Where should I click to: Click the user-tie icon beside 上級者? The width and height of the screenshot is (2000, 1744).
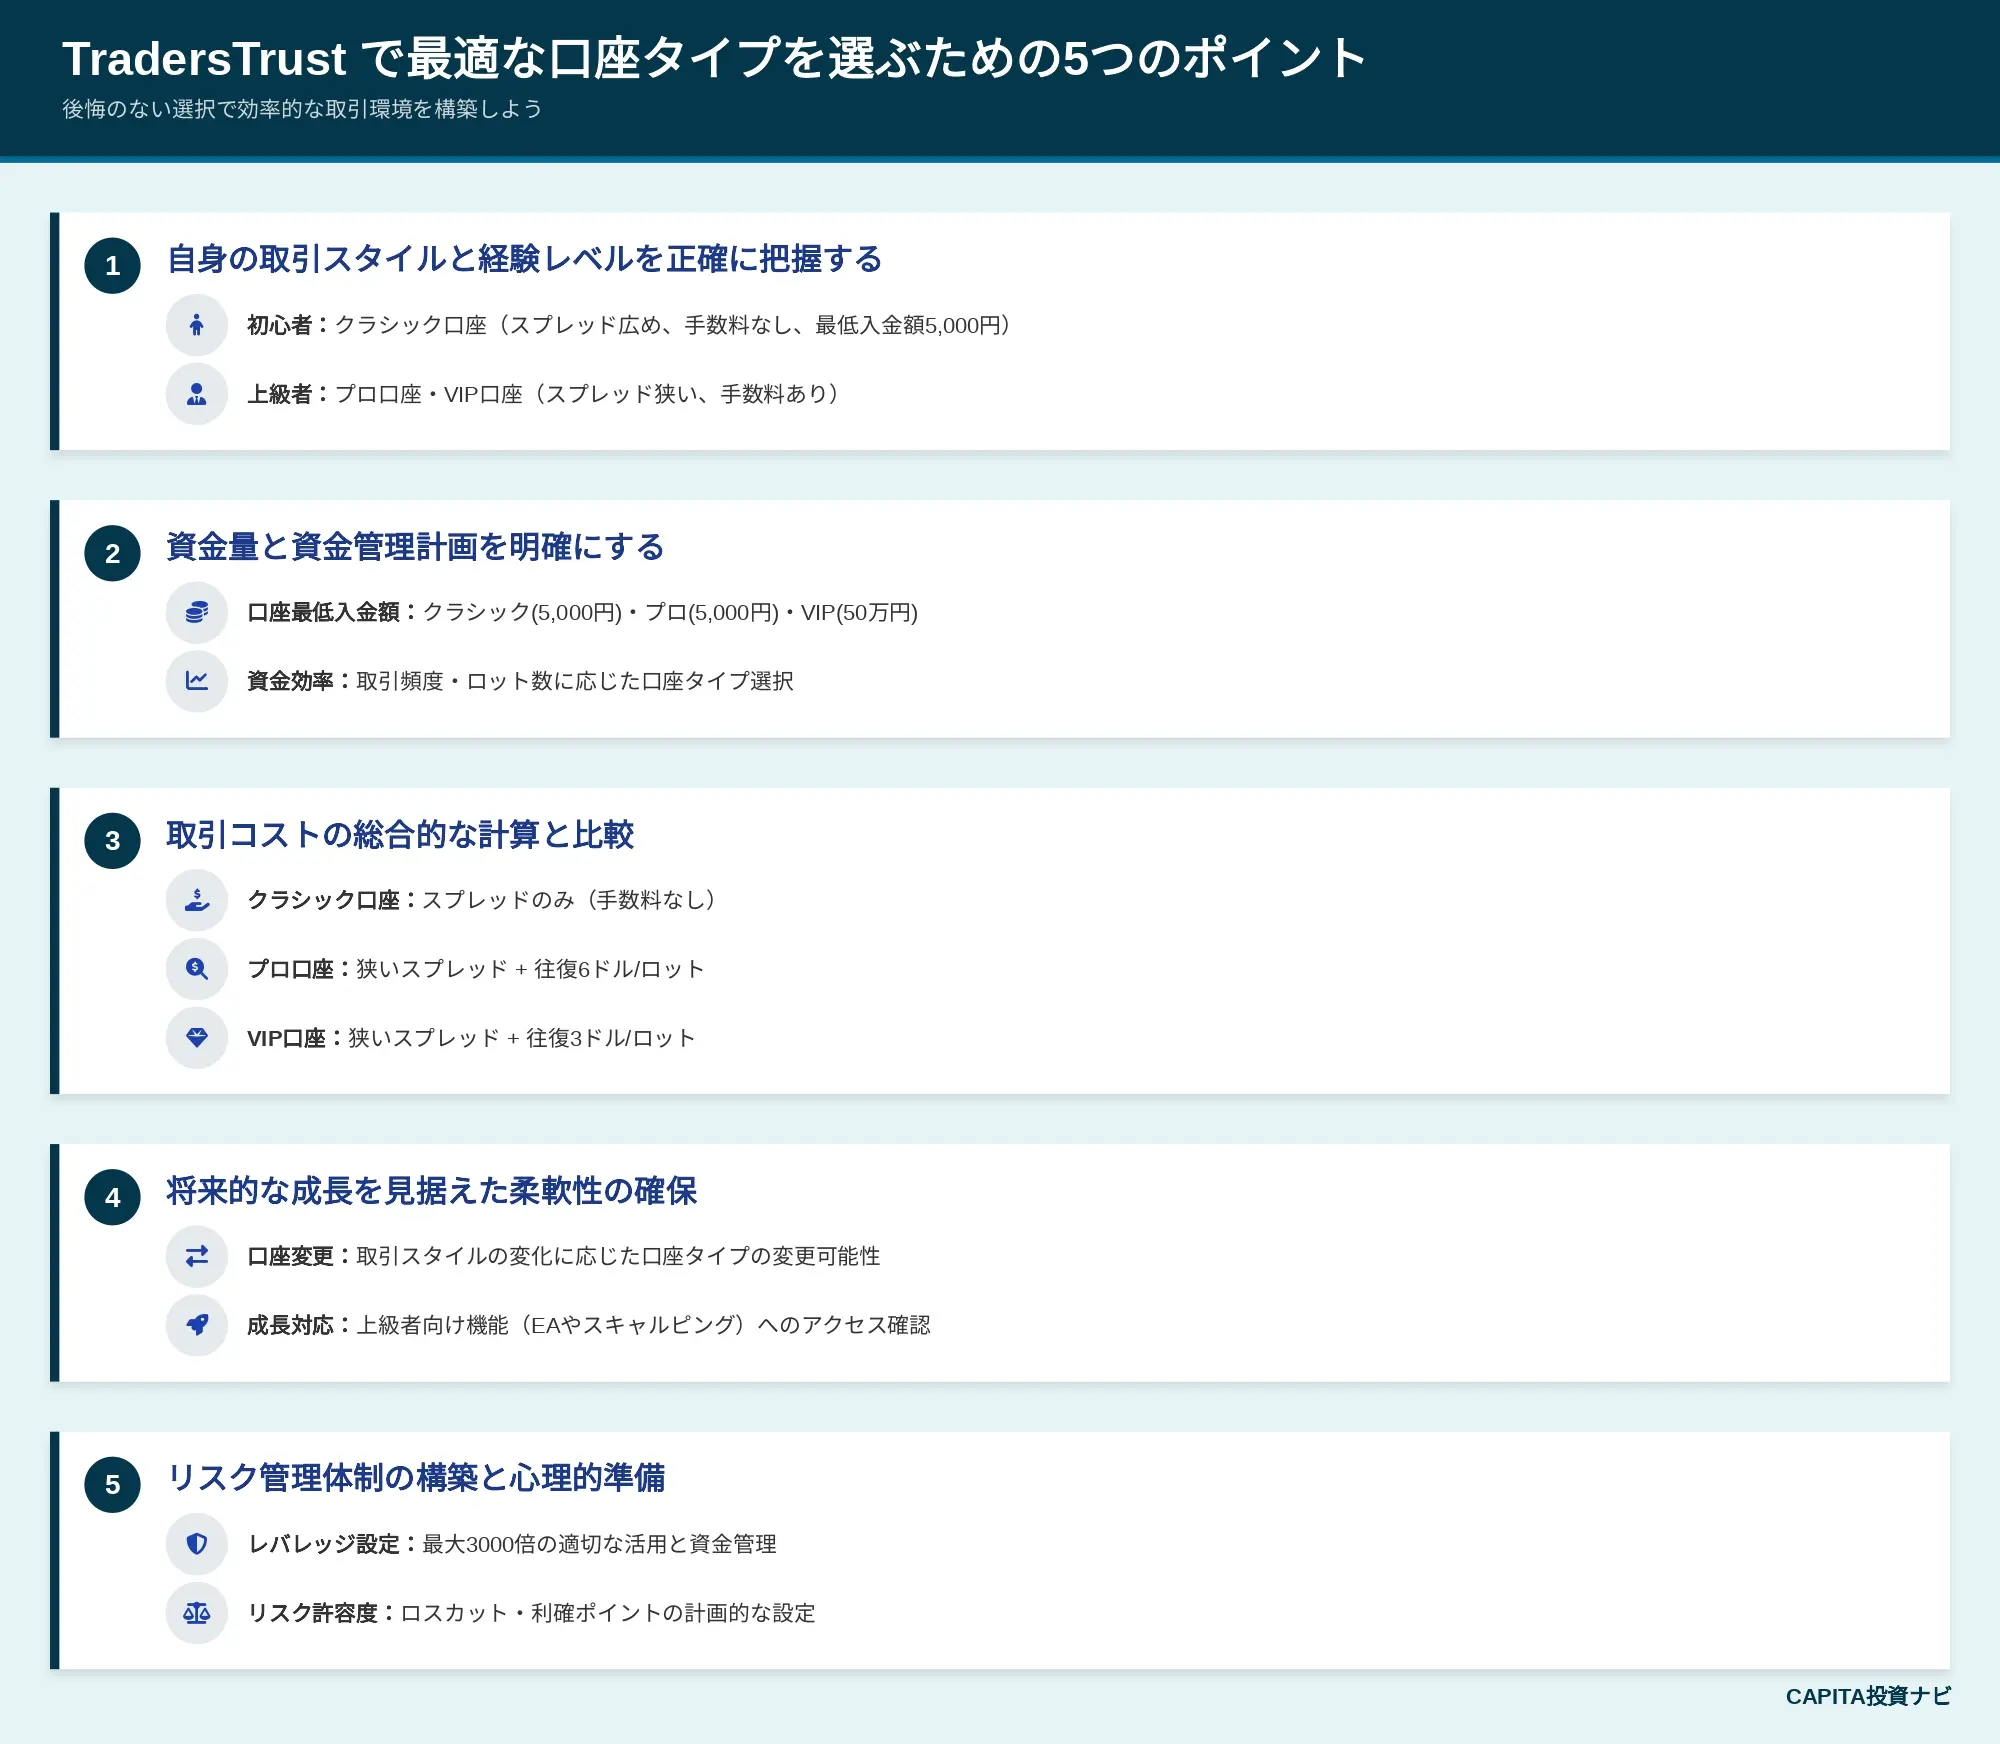click(x=197, y=394)
